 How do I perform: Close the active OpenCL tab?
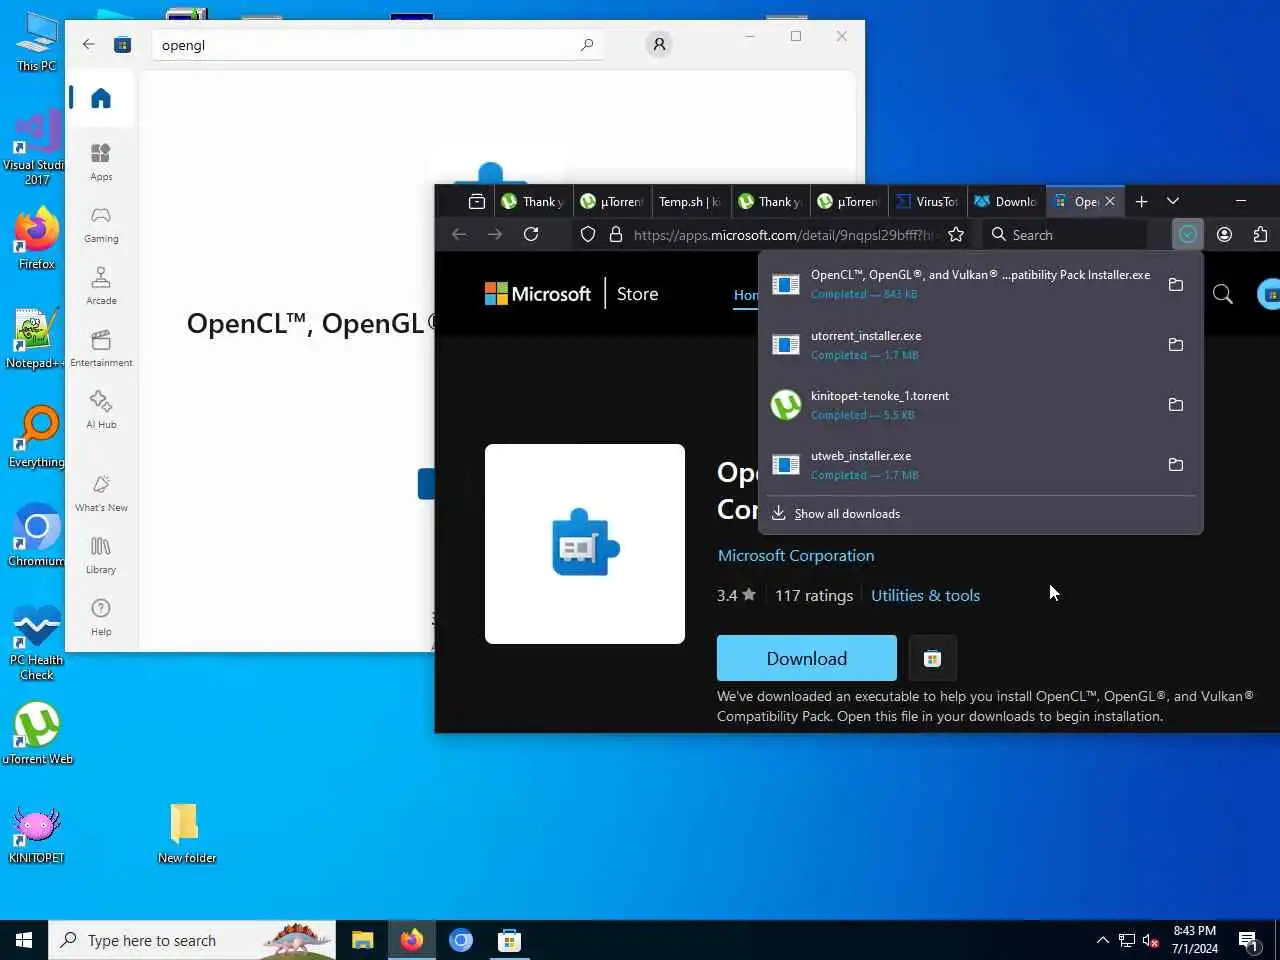coord(1109,201)
